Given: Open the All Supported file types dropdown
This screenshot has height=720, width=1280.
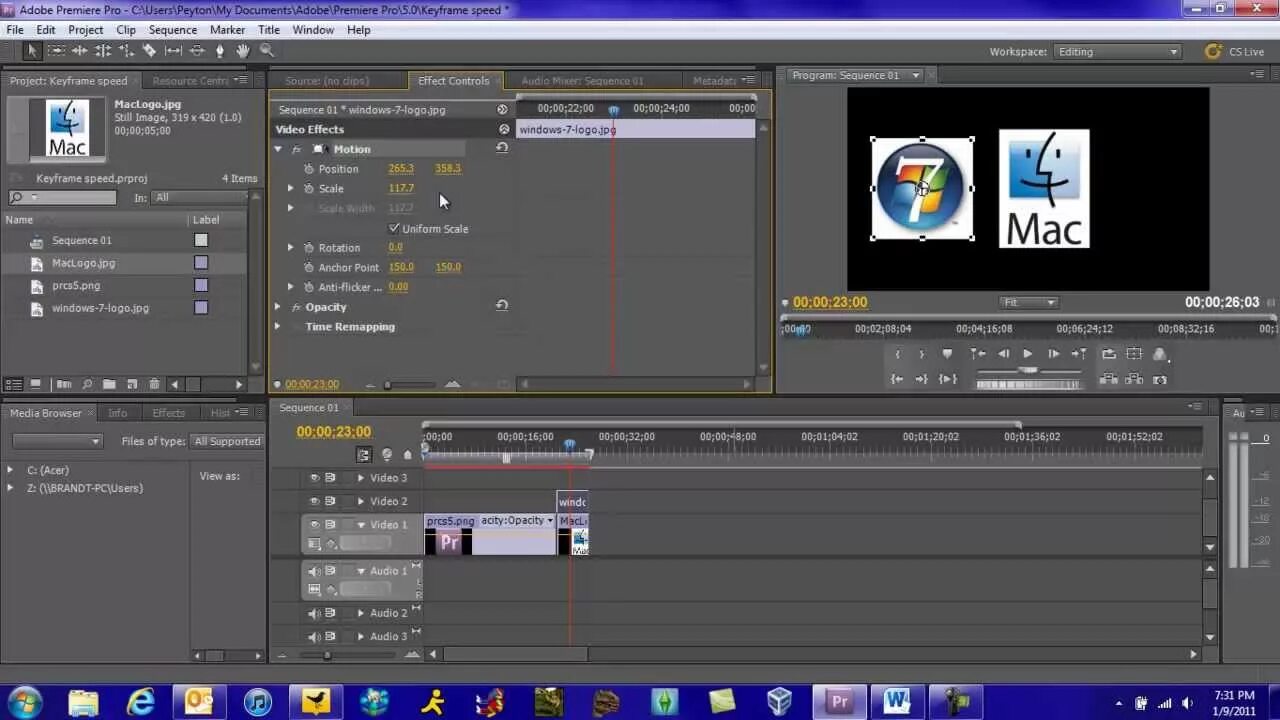Looking at the screenshot, I should pyautogui.click(x=227, y=441).
